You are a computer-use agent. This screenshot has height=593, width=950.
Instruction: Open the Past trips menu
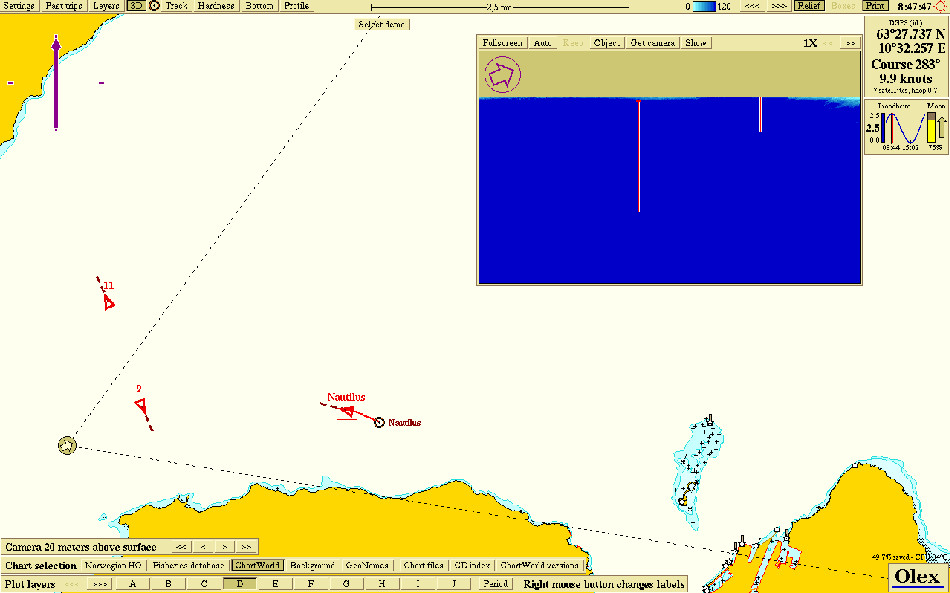[64, 6]
